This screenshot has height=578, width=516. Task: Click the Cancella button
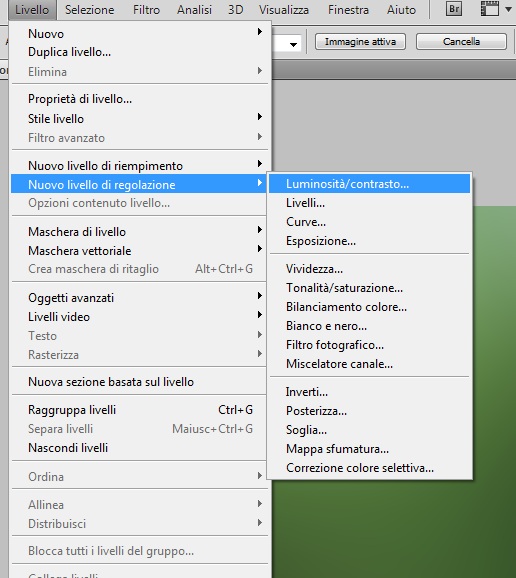[461, 42]
